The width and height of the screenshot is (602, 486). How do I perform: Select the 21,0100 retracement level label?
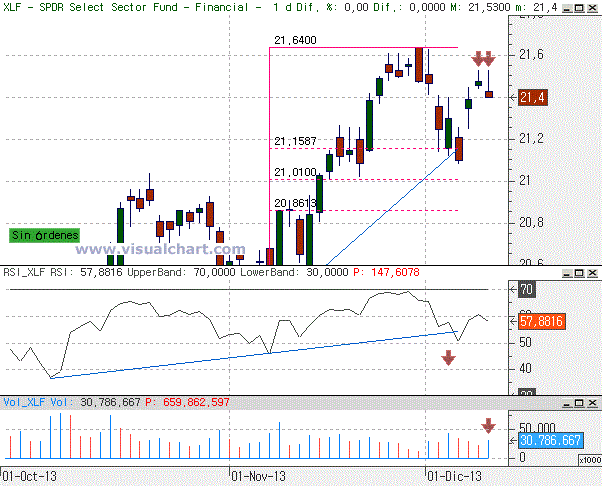[x=295, y=172]
